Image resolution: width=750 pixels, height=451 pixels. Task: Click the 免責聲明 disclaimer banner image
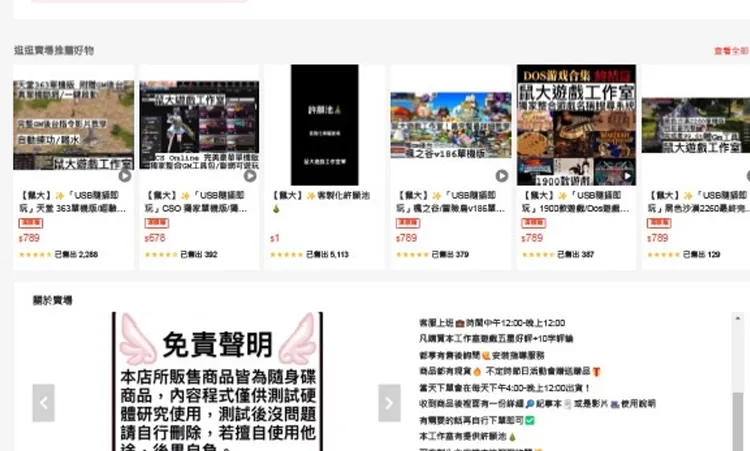point(218,381)
